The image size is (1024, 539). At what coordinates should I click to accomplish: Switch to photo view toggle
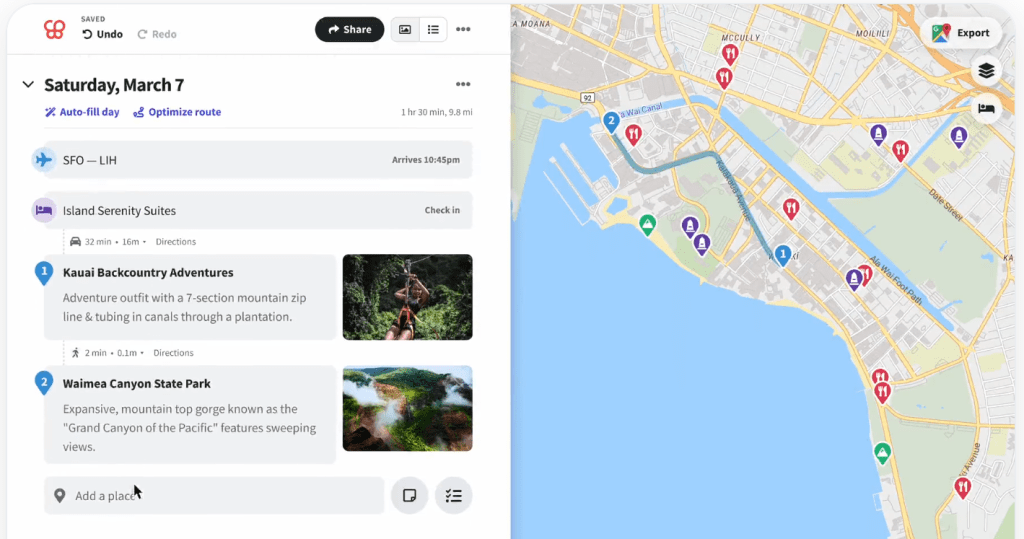(x=404, y=30)
